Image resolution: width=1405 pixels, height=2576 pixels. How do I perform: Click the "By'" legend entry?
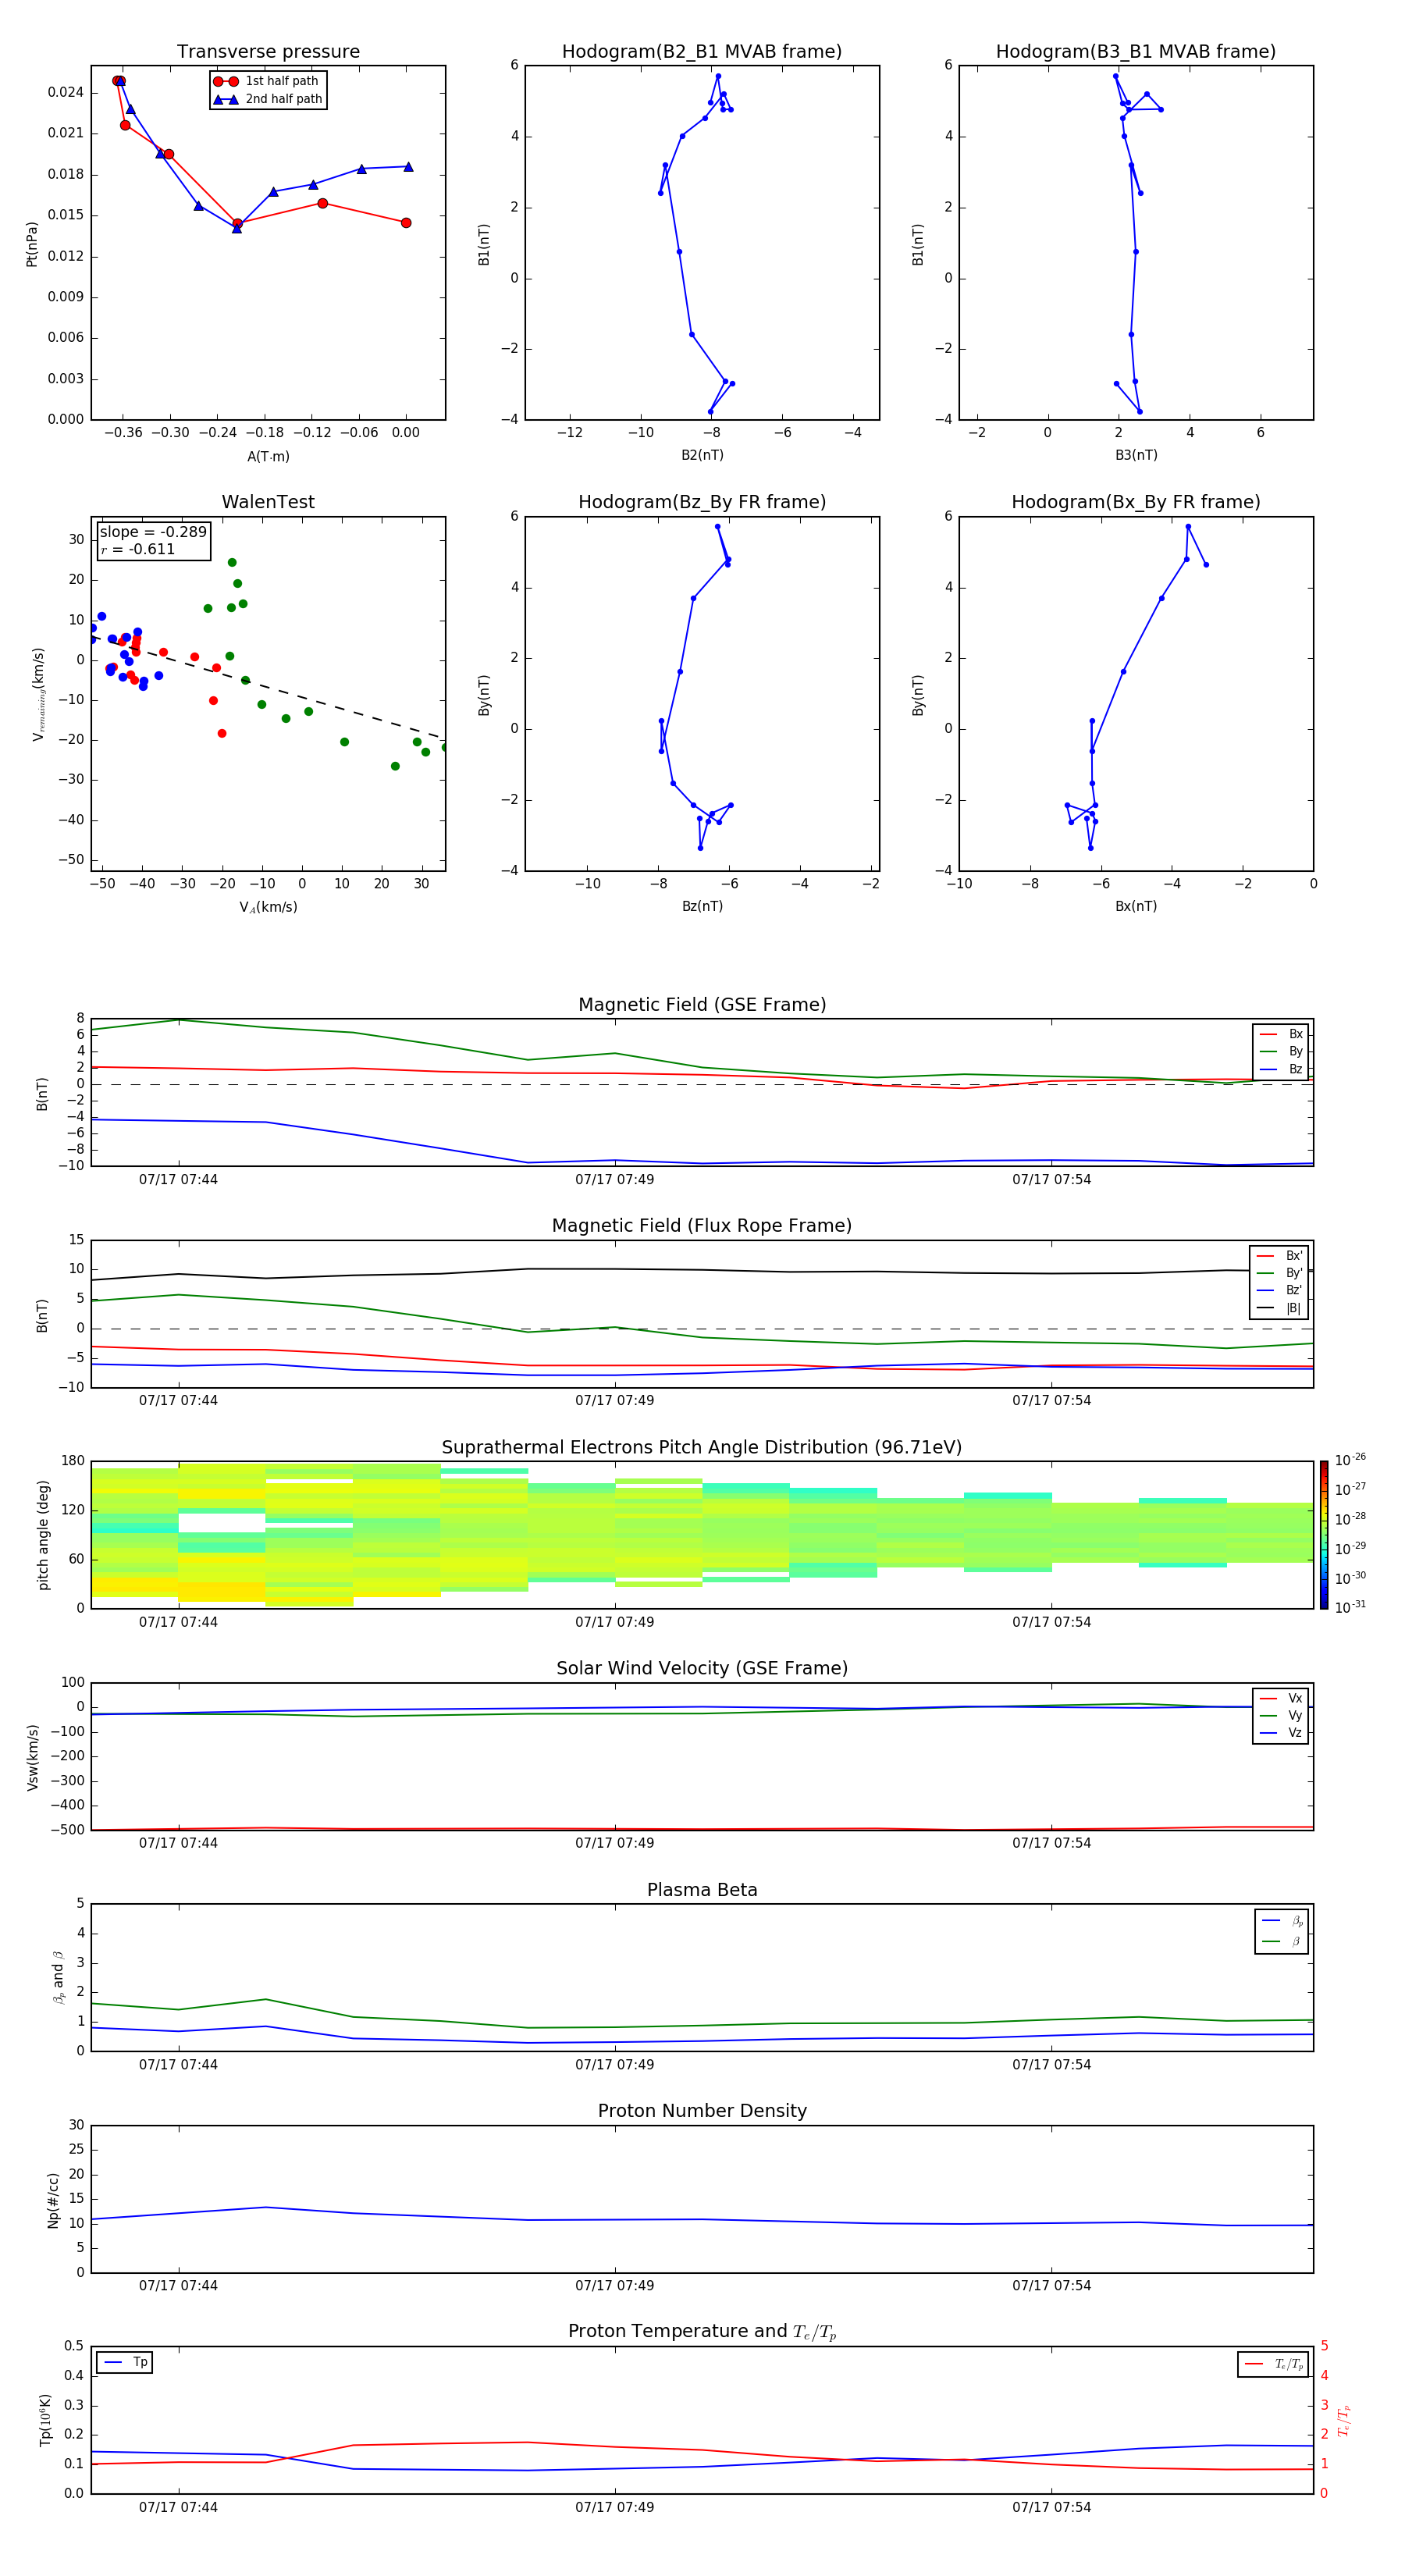(x=1280, y=1273)
